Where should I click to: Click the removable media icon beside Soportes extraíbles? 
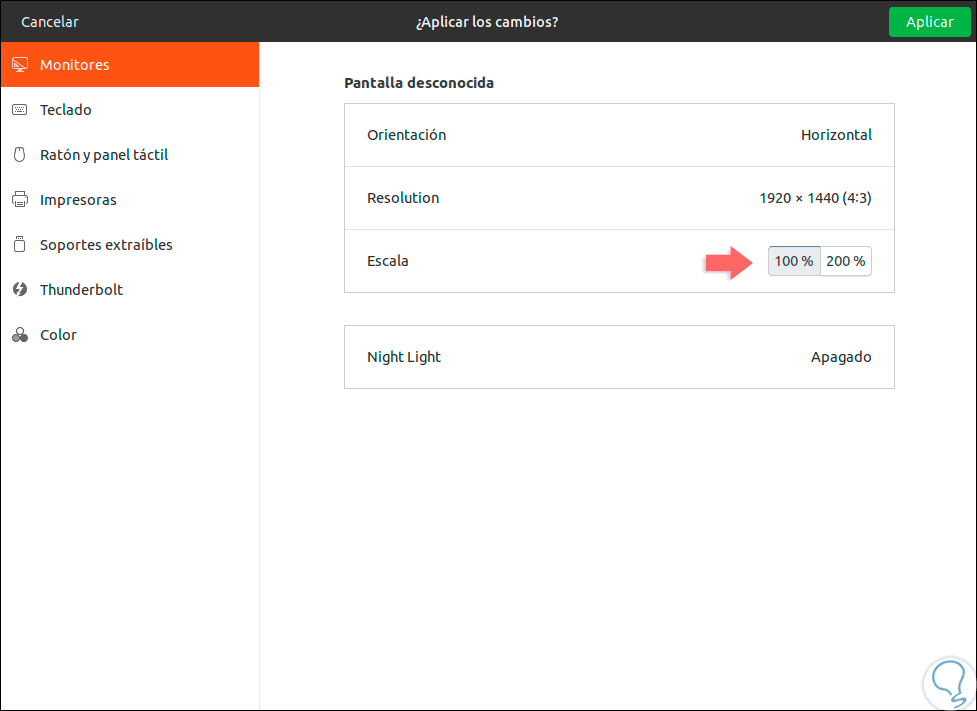click(x=20, y=244)
